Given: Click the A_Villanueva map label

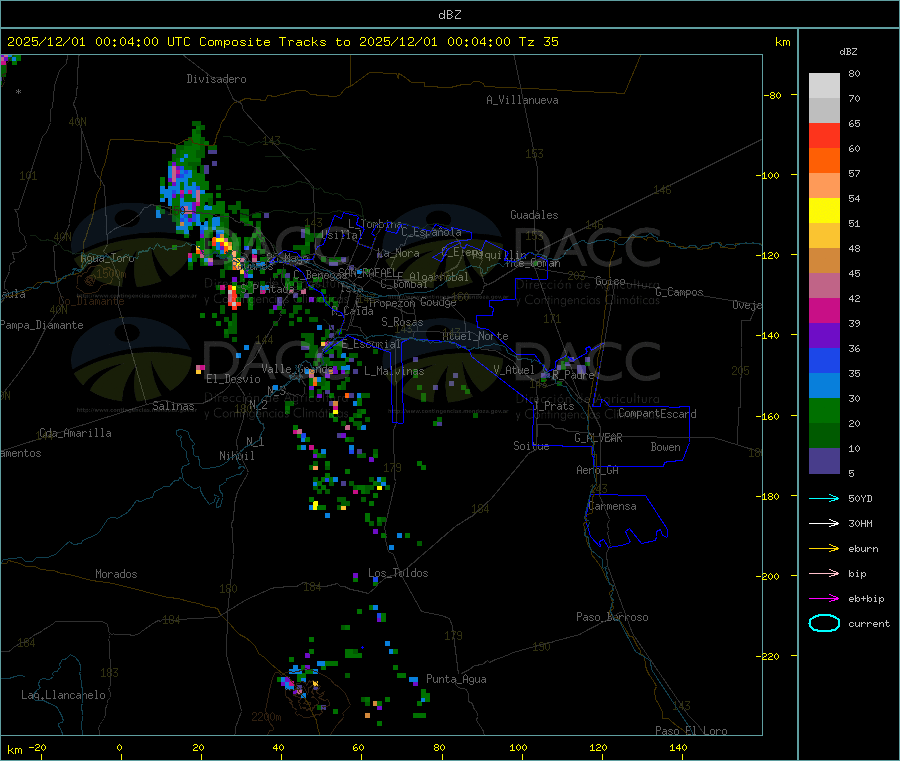Looking at the screenshot, I should coord(522,100).
